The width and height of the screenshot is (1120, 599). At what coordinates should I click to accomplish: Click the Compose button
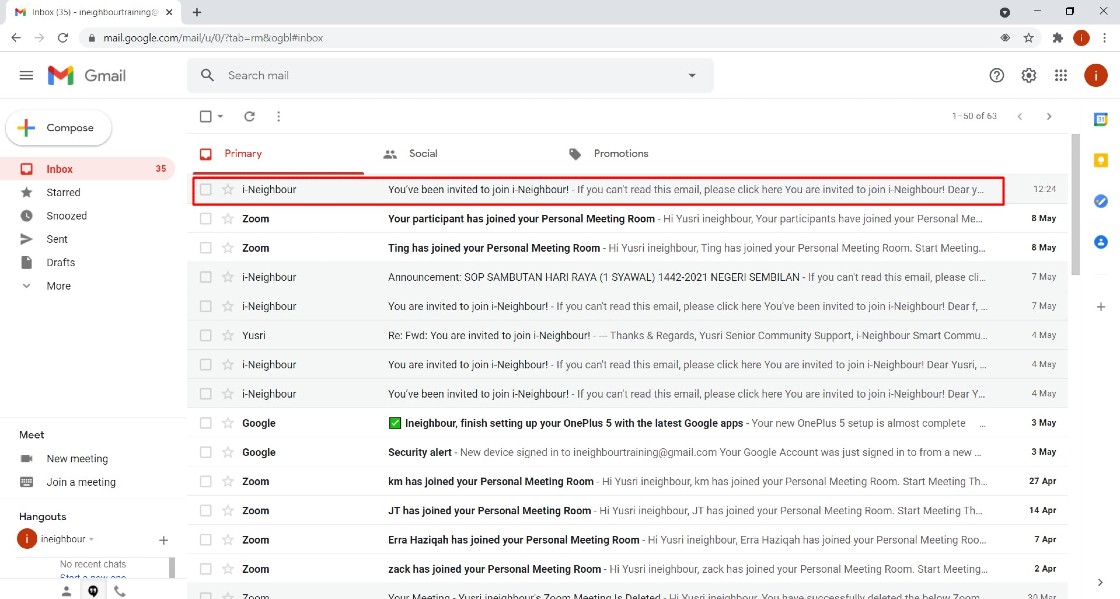tap(59, 128)
